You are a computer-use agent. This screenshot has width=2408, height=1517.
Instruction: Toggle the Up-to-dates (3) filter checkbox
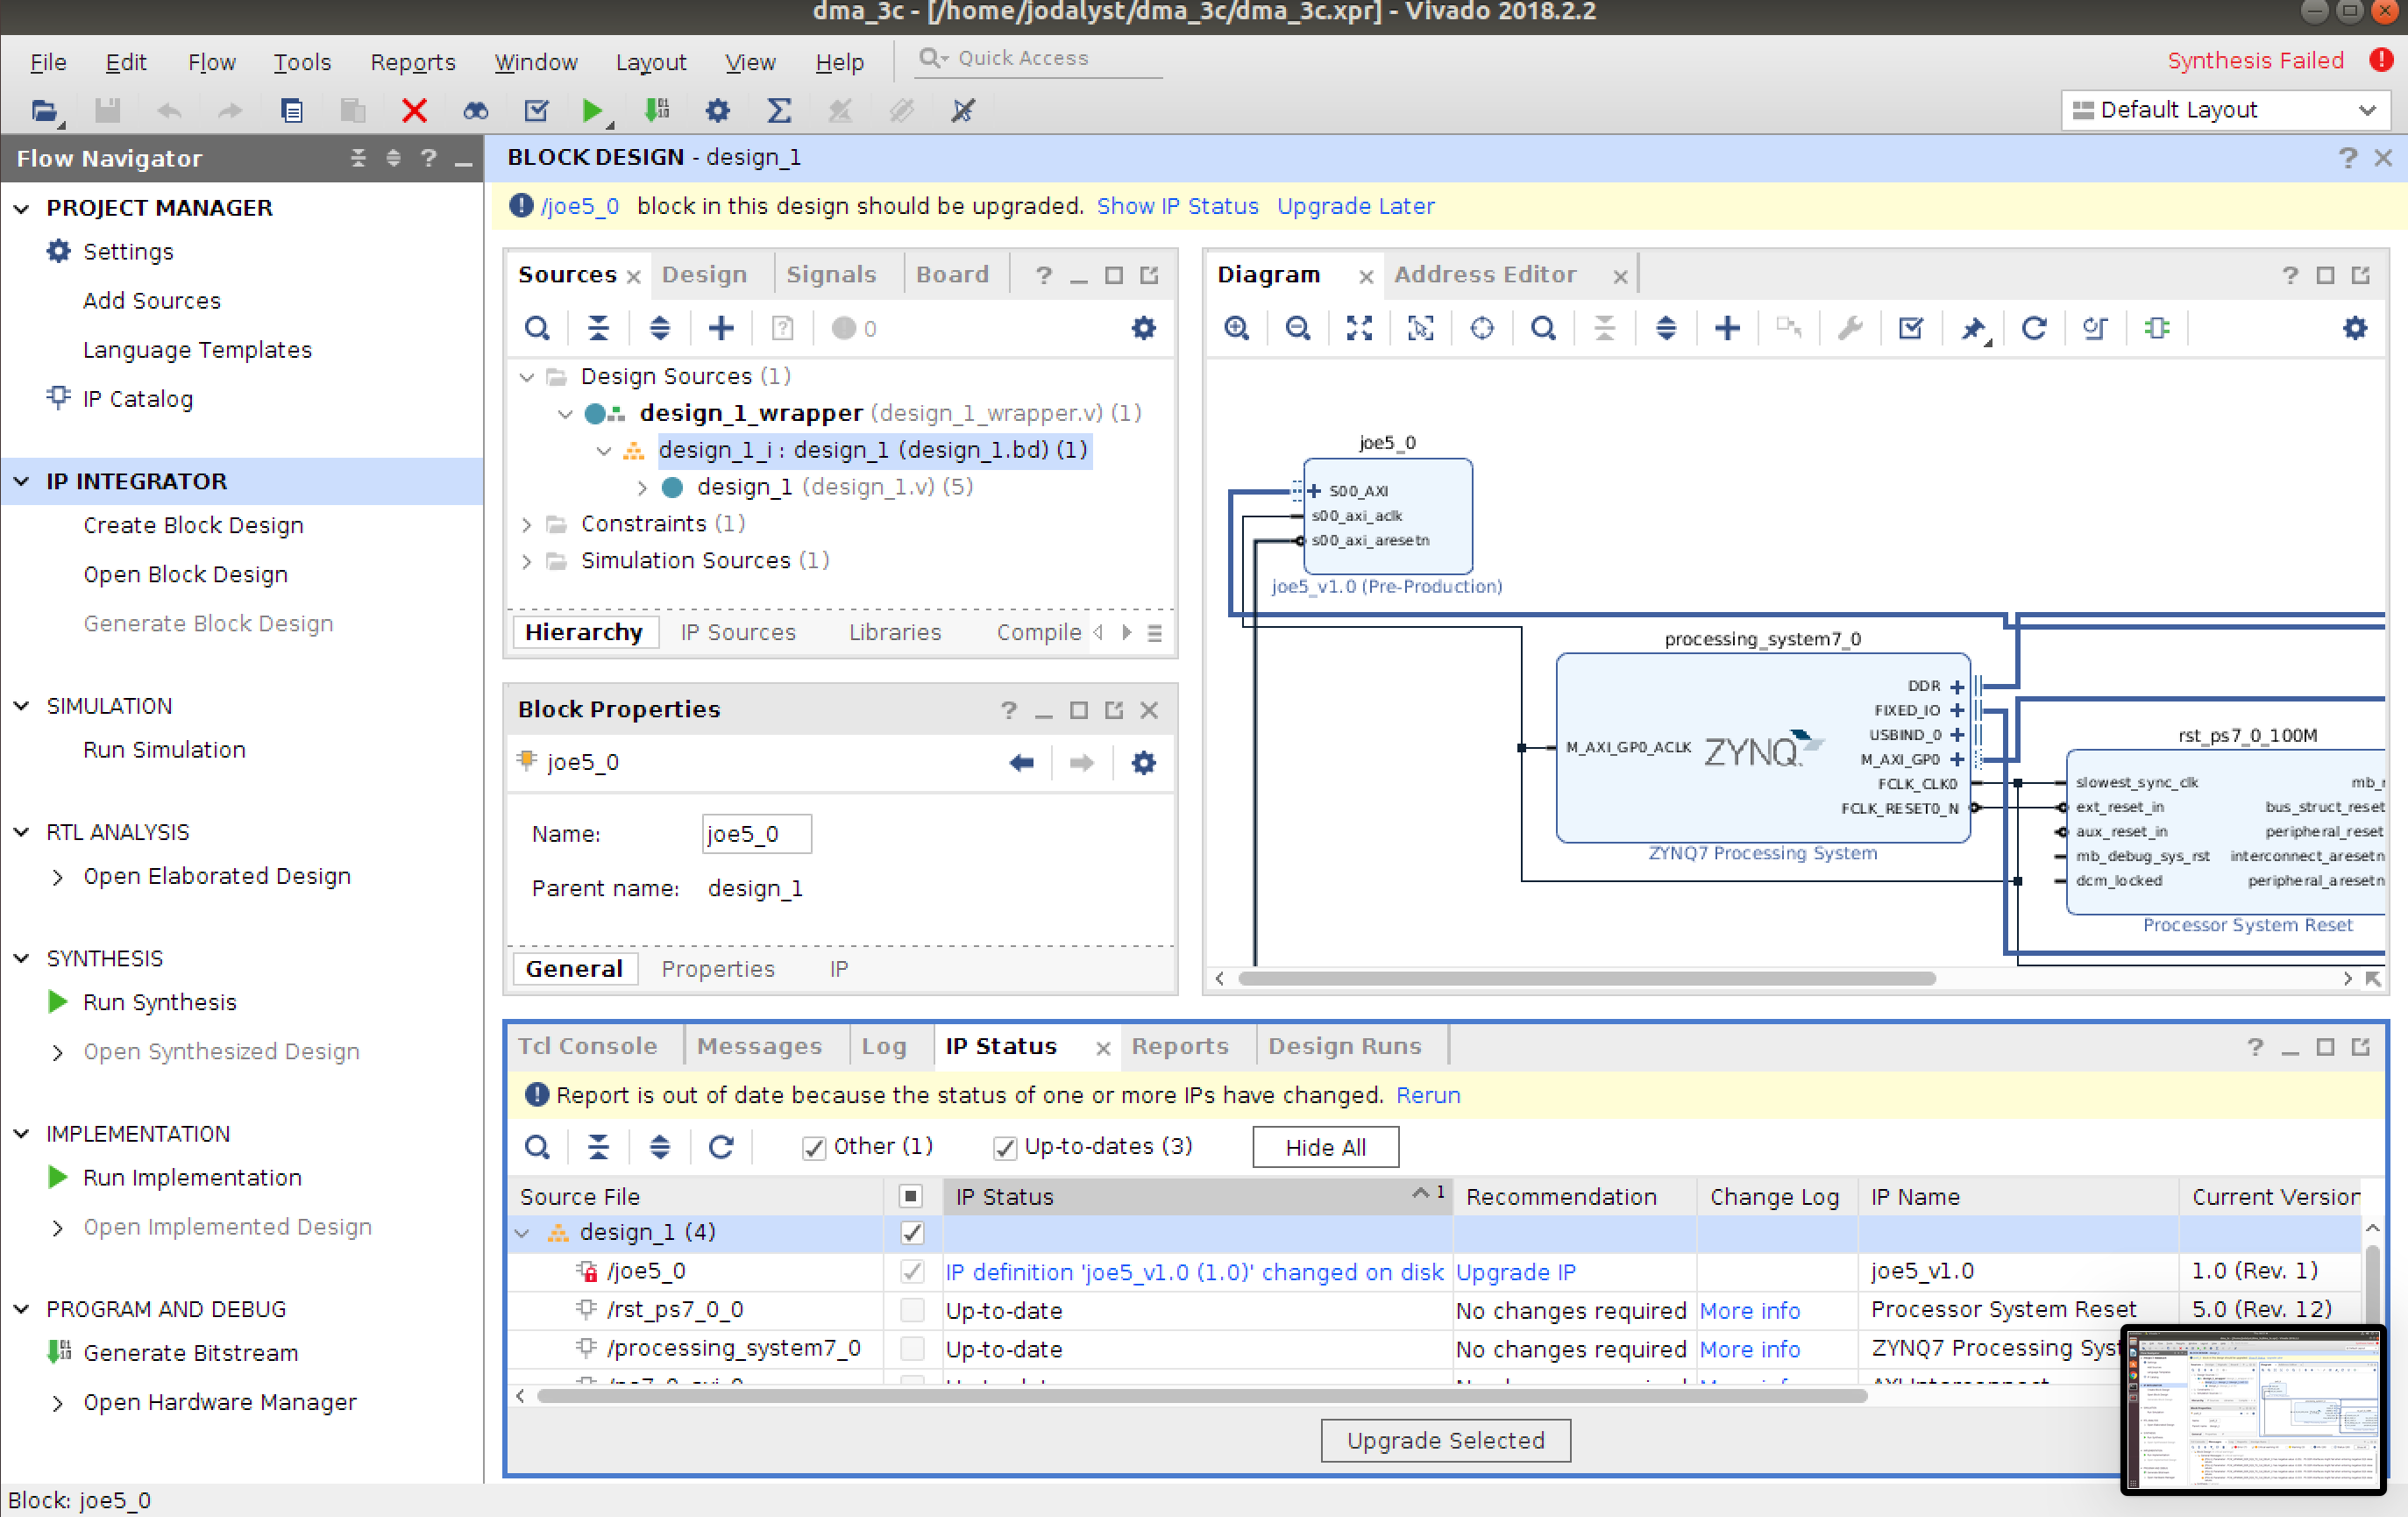[x=1005, y=1147]
